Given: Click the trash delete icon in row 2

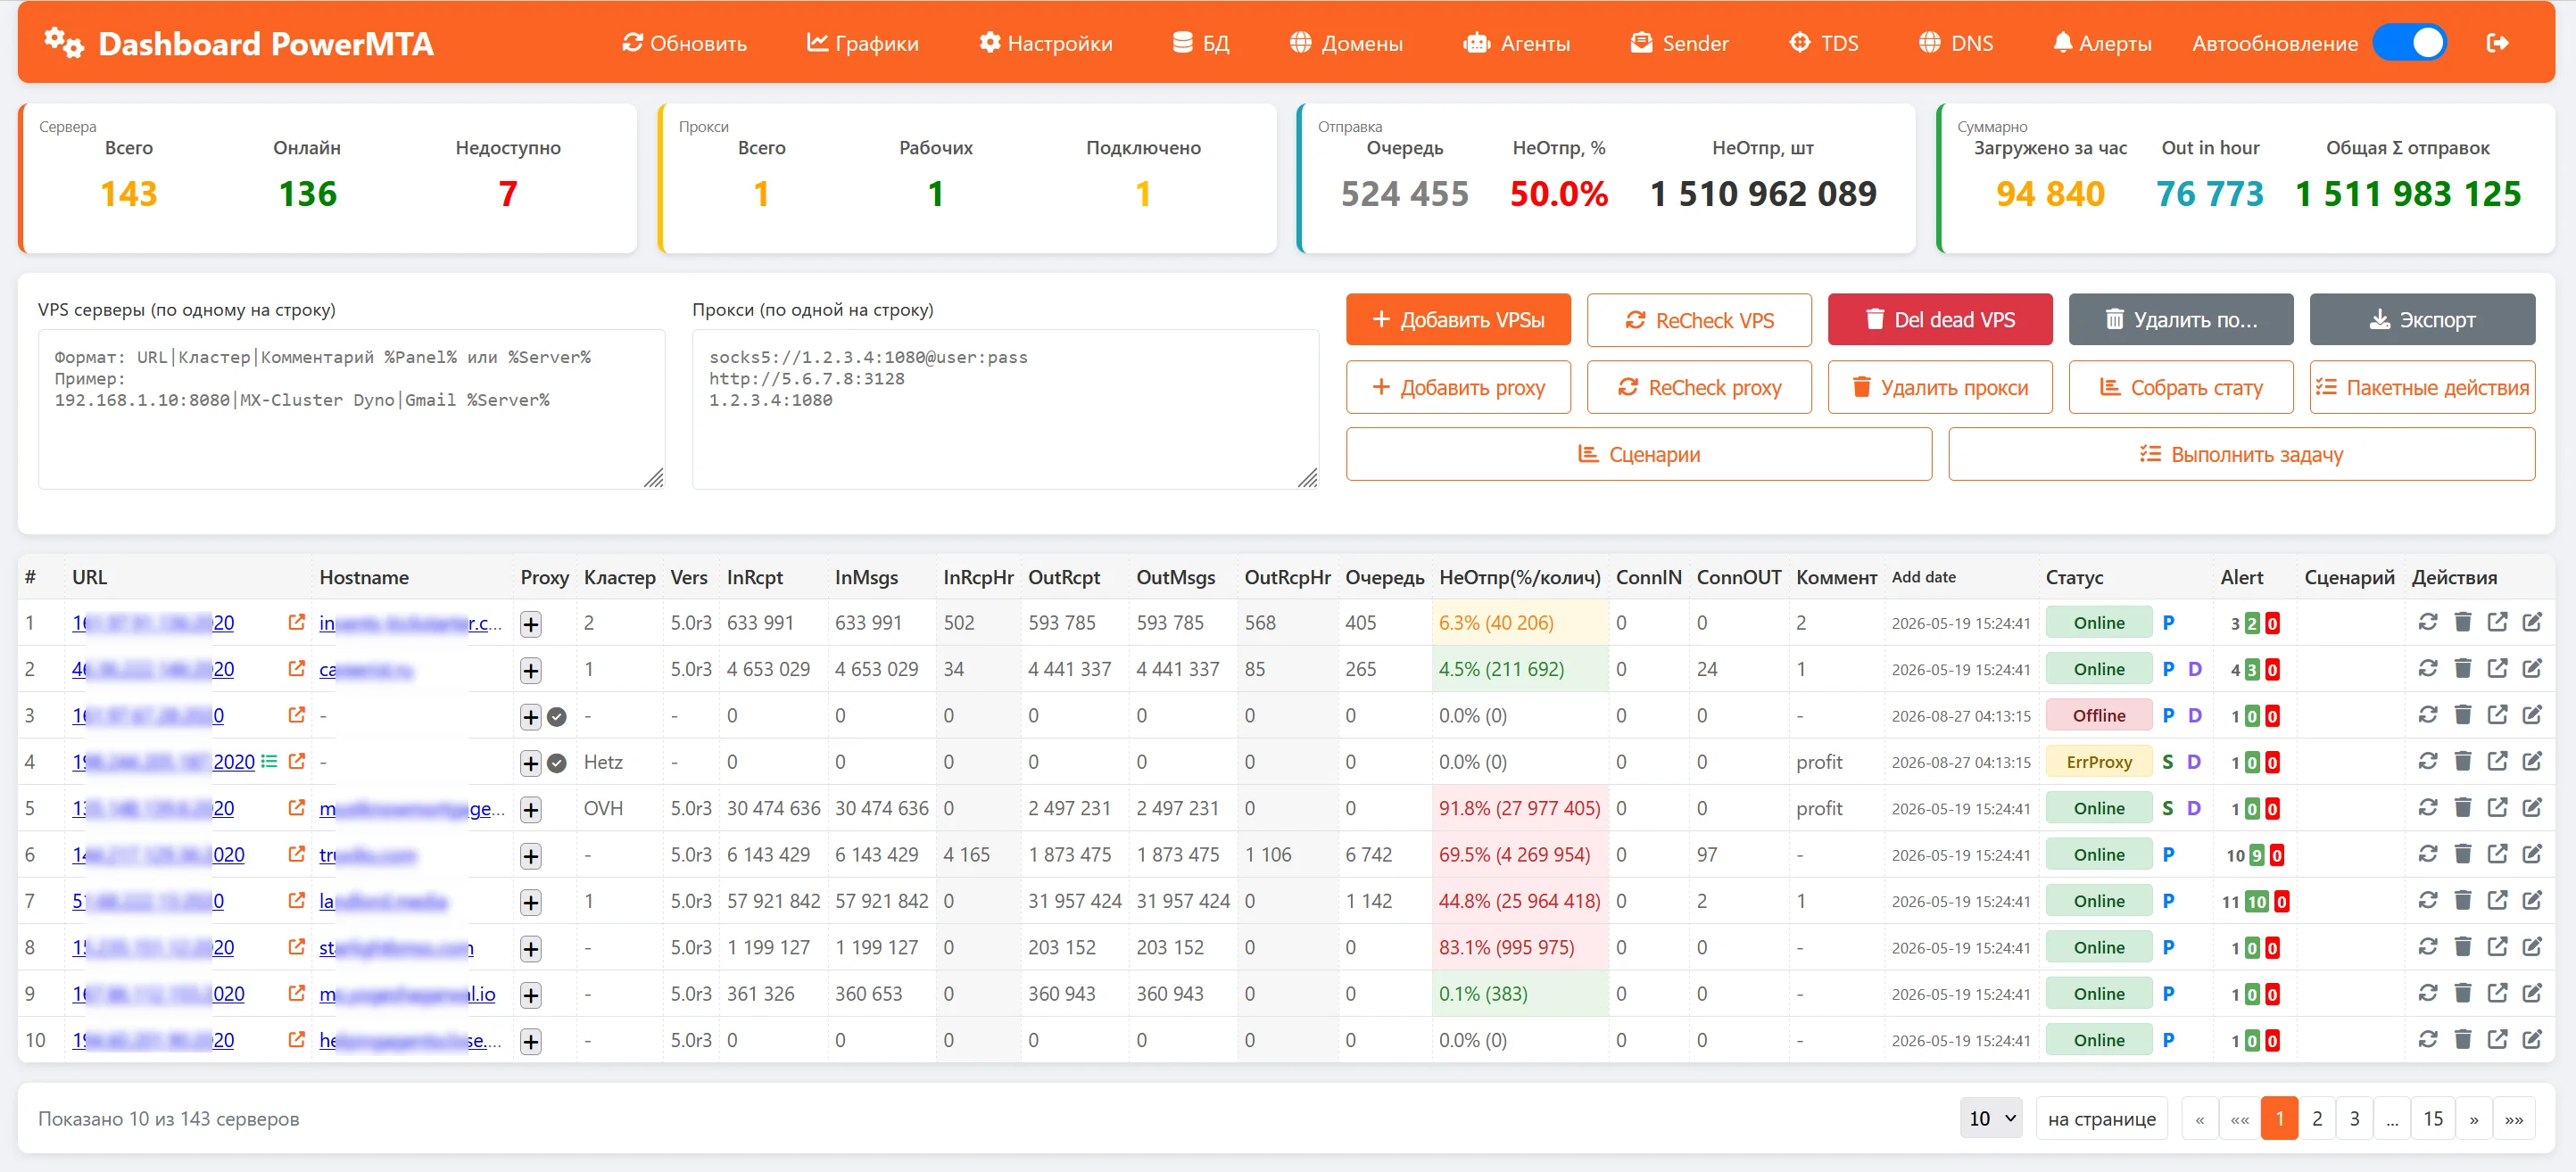Looking at the screenshot, I should (x=2462, y=668).
